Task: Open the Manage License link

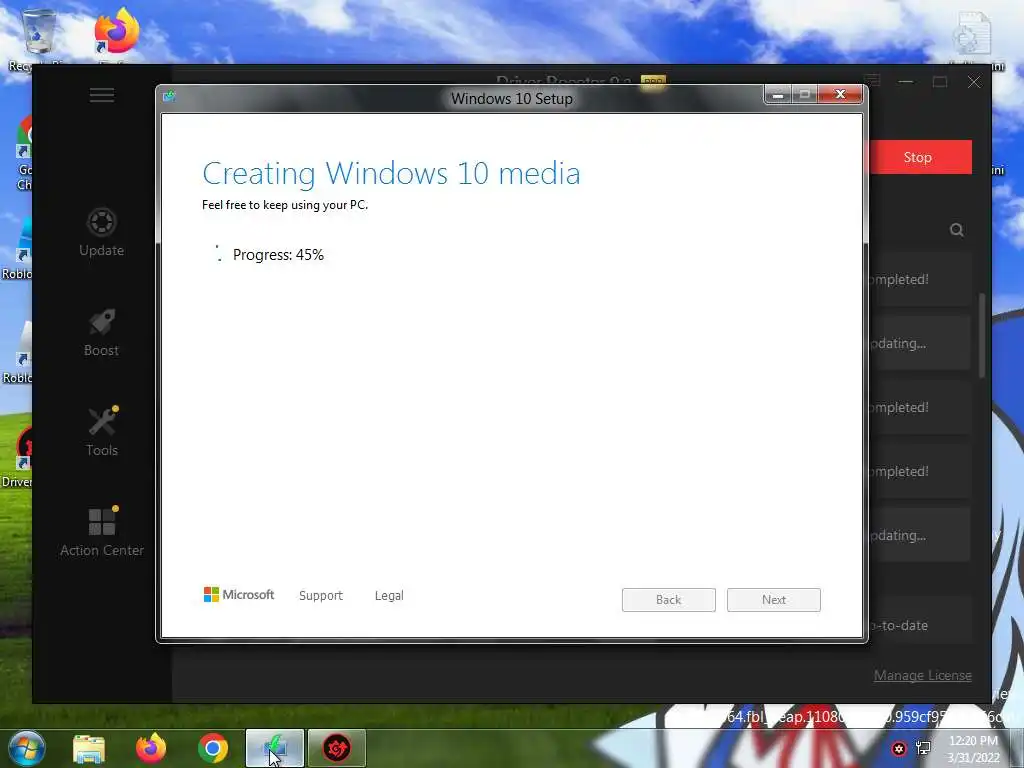Action: [923, 675]
